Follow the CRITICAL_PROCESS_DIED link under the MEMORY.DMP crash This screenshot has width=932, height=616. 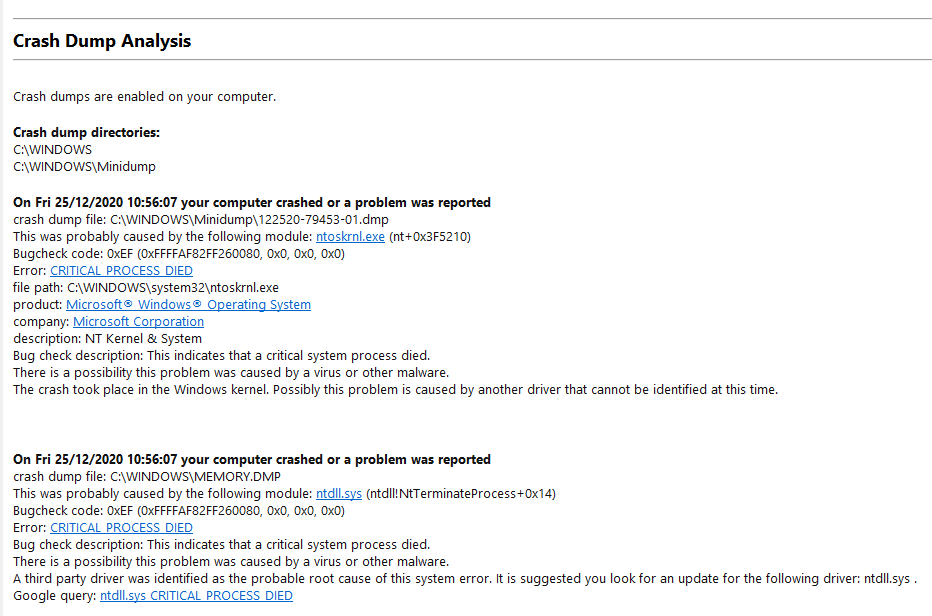pos(121,527)
